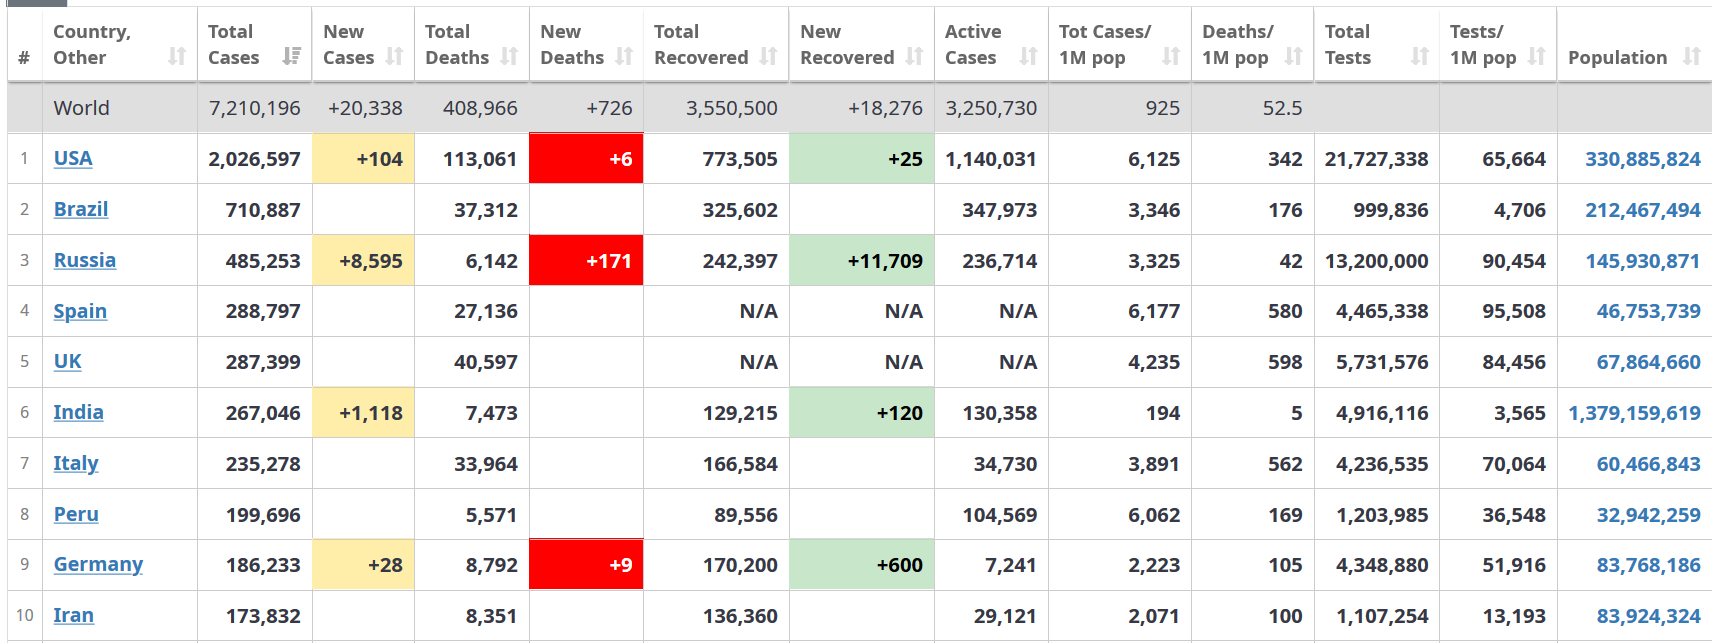The height and width of the screenshot is (643, 1712).
Task: Select India active cases 130,358
Action: point(1000,413)
